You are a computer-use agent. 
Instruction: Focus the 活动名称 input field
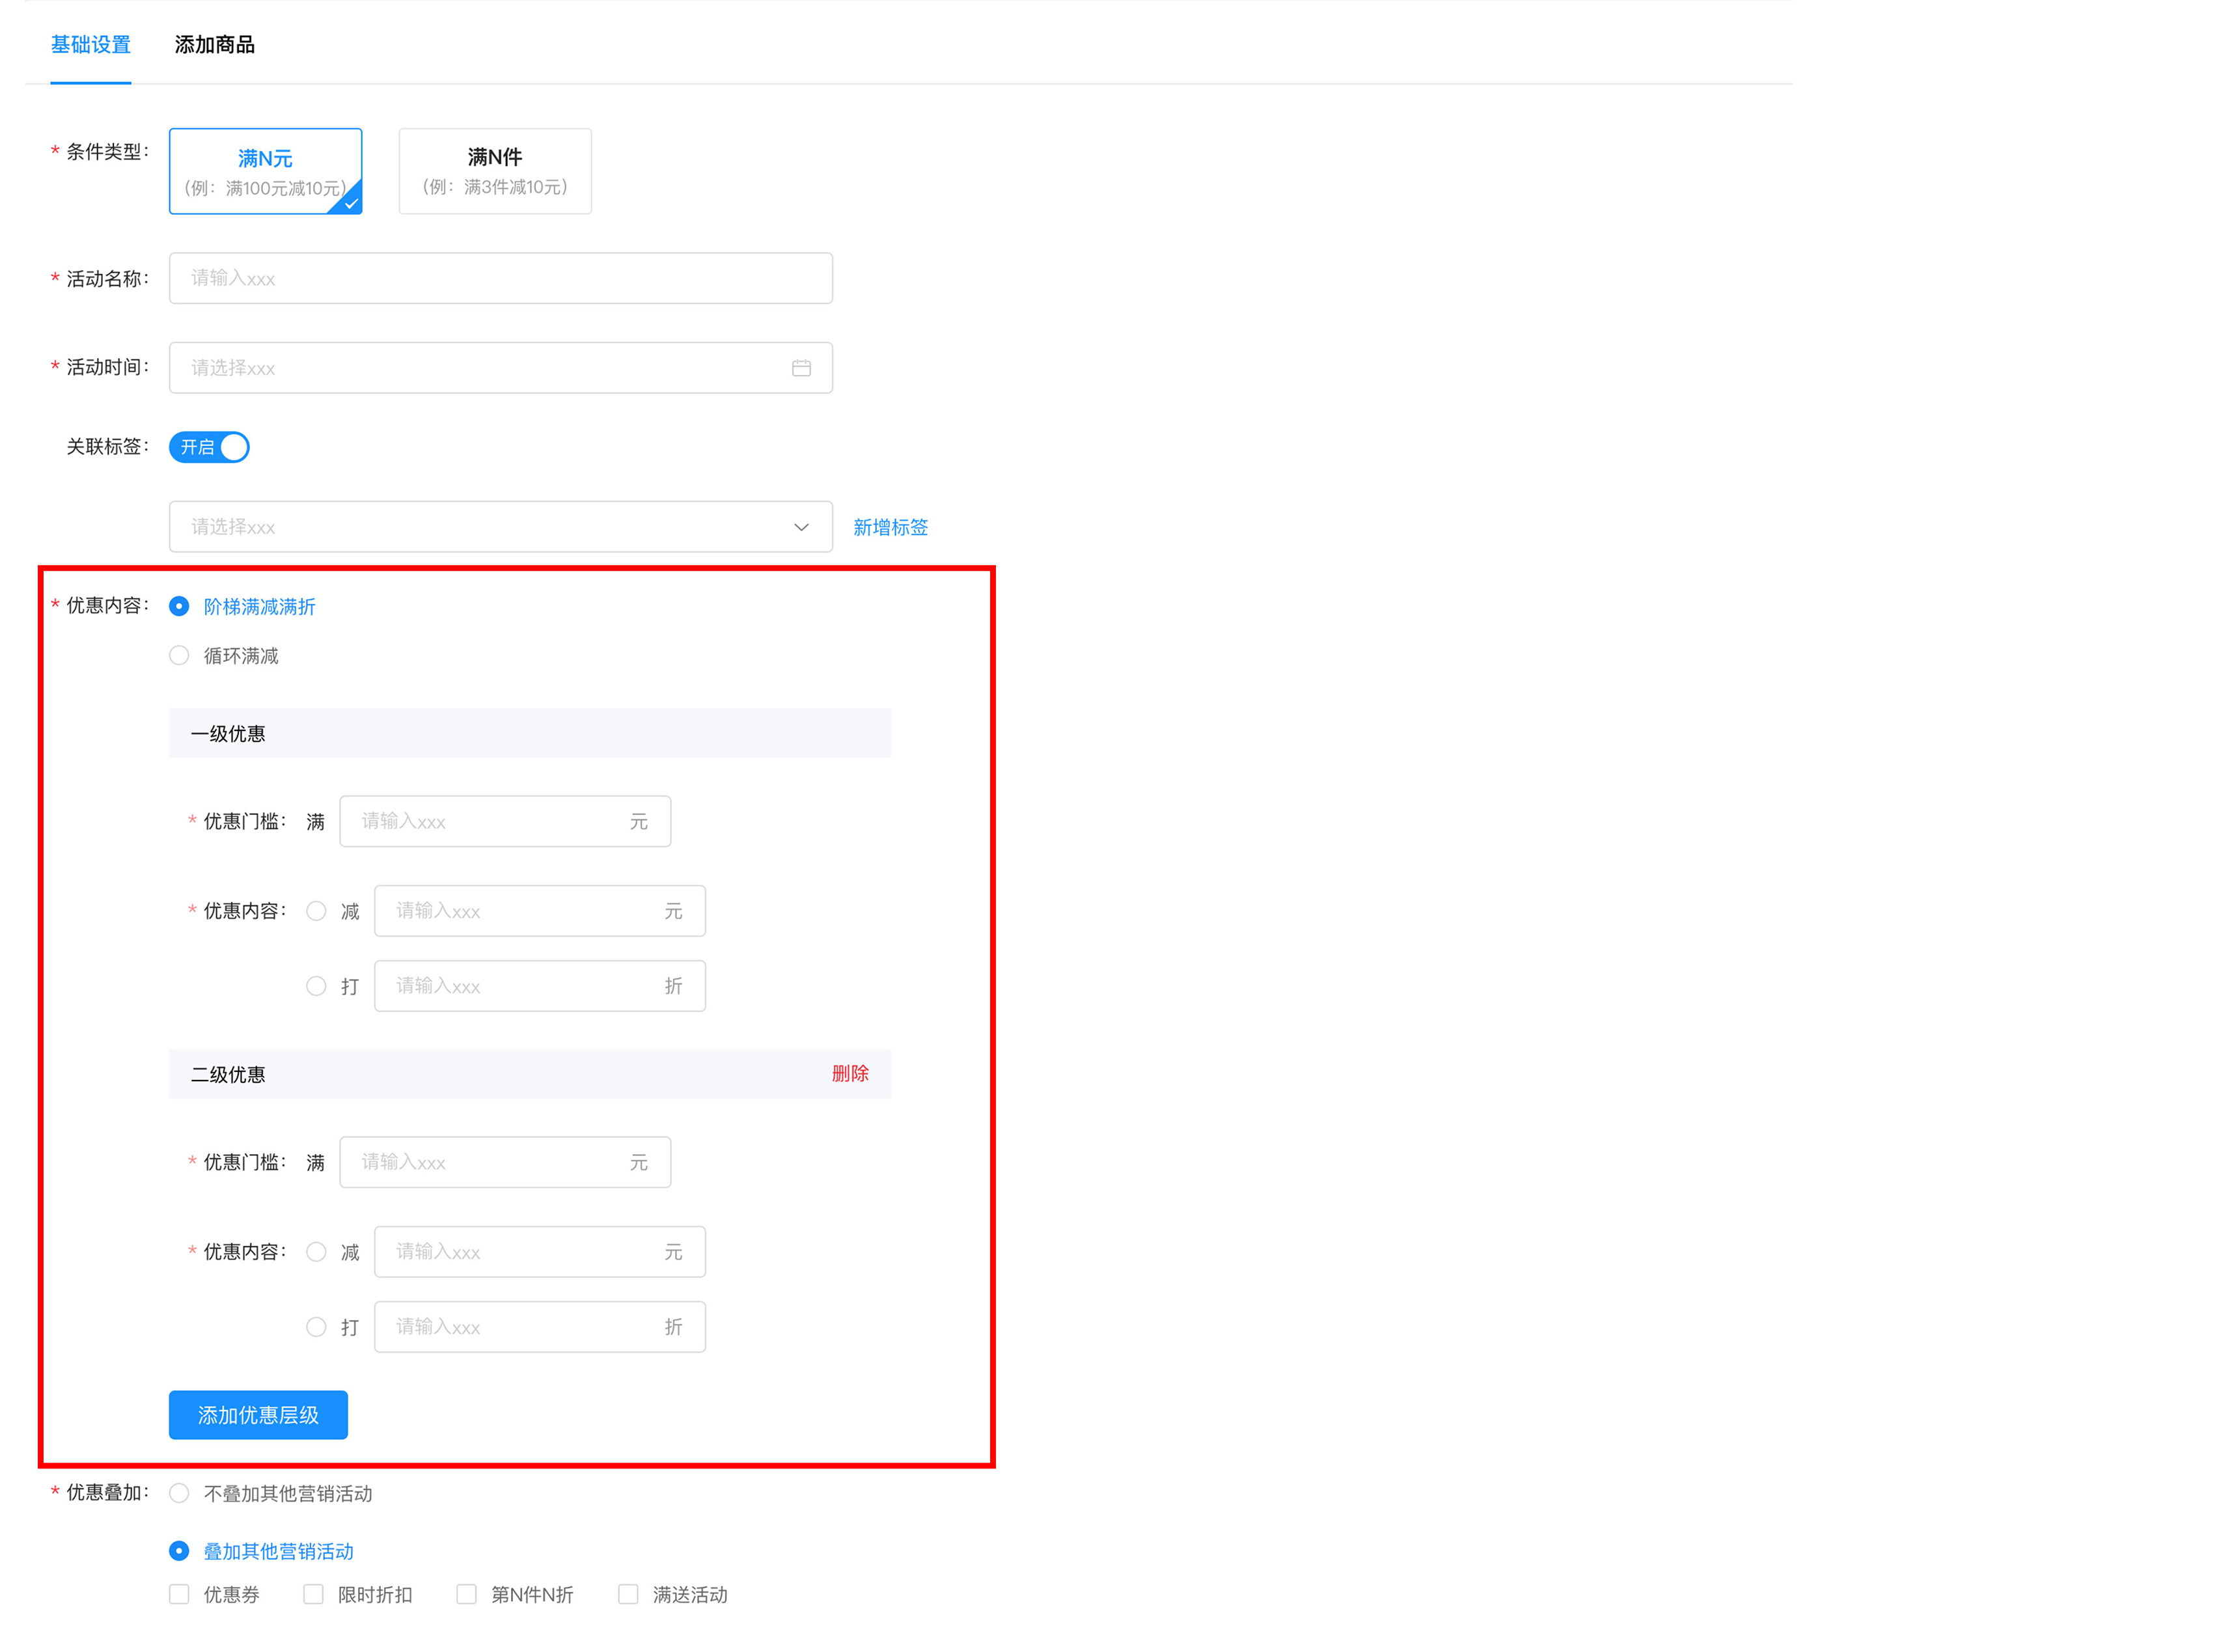(500, 278)
